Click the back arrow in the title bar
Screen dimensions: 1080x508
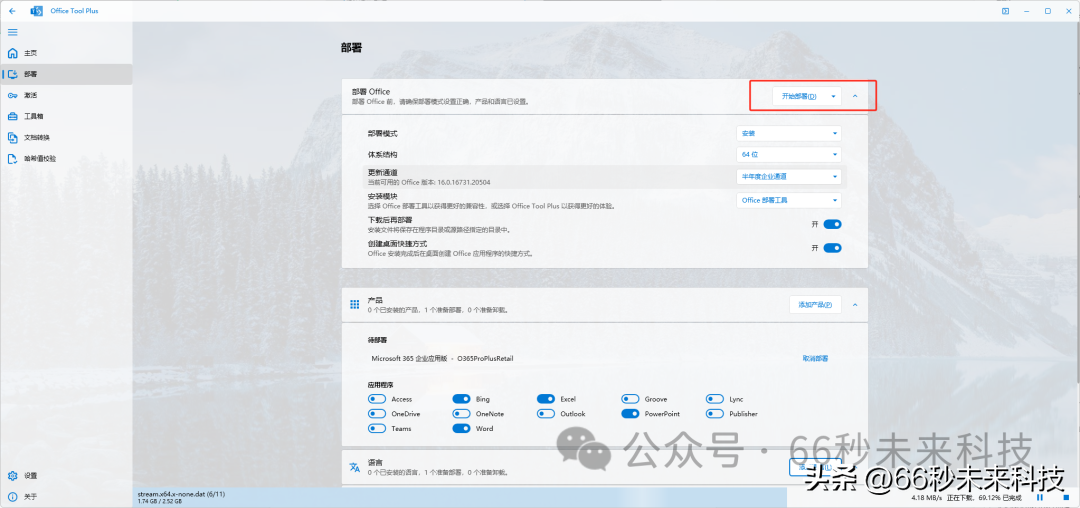(12, 11)
